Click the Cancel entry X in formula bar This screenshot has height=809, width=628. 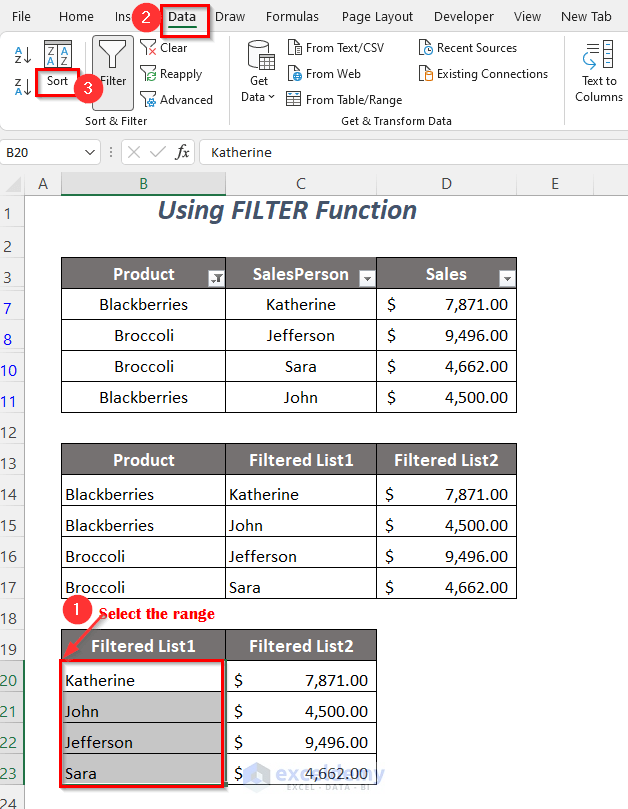tap(134, 153)
